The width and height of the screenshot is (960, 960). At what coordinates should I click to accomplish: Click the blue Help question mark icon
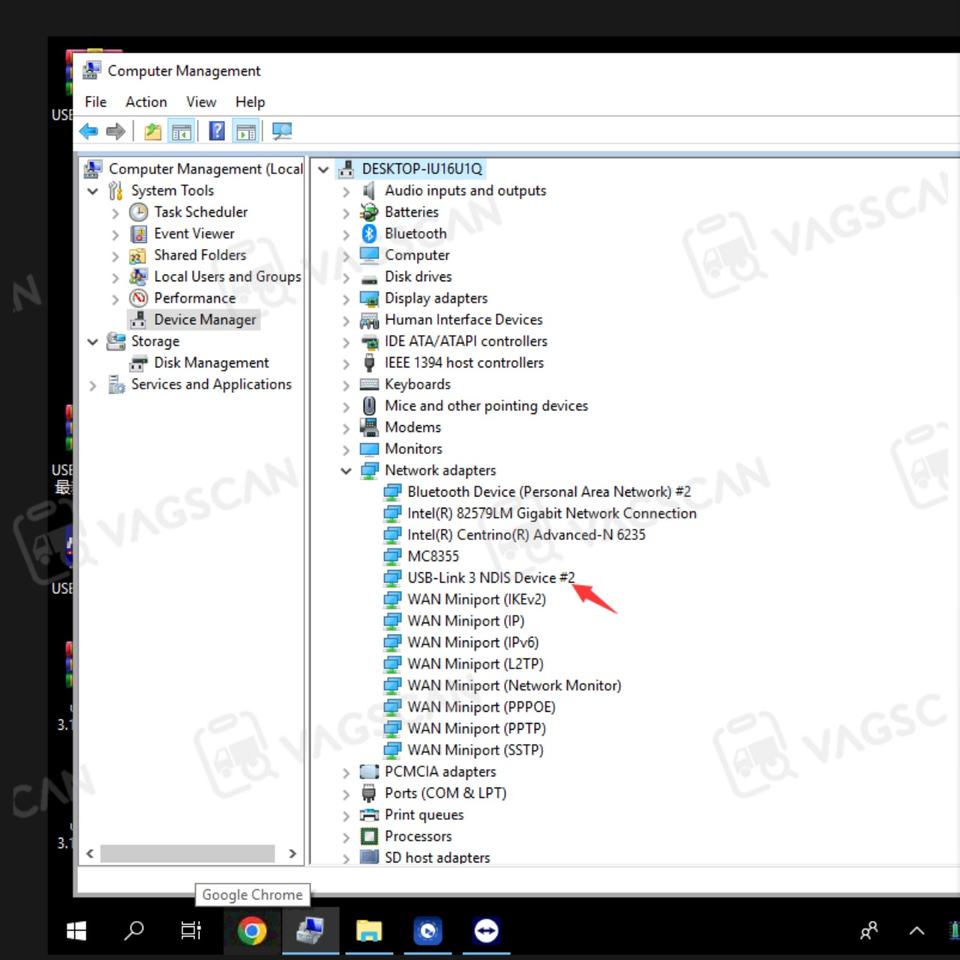tap(217, 131)
